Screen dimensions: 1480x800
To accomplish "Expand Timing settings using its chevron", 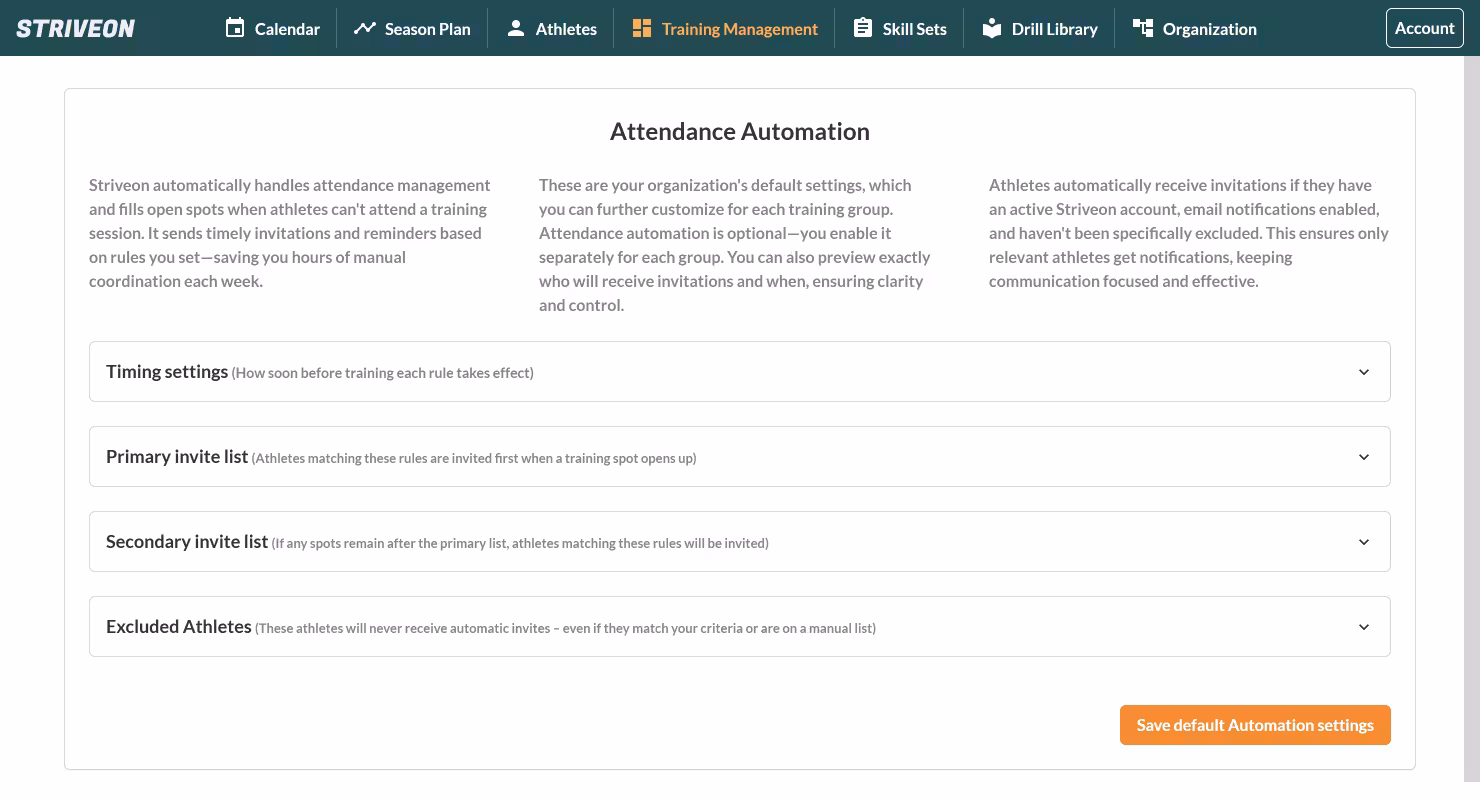I will (x=1364, y=372).
